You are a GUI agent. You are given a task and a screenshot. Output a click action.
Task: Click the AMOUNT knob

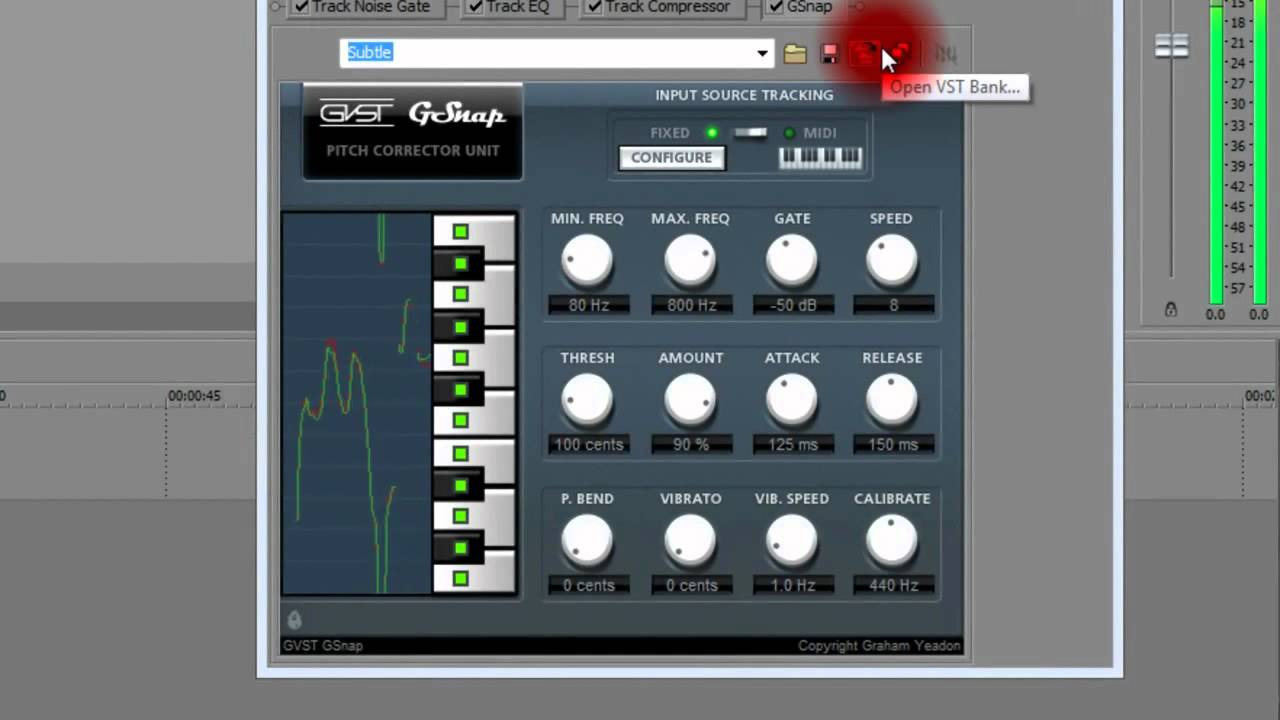pyautogui.click(x=690, y=401)
